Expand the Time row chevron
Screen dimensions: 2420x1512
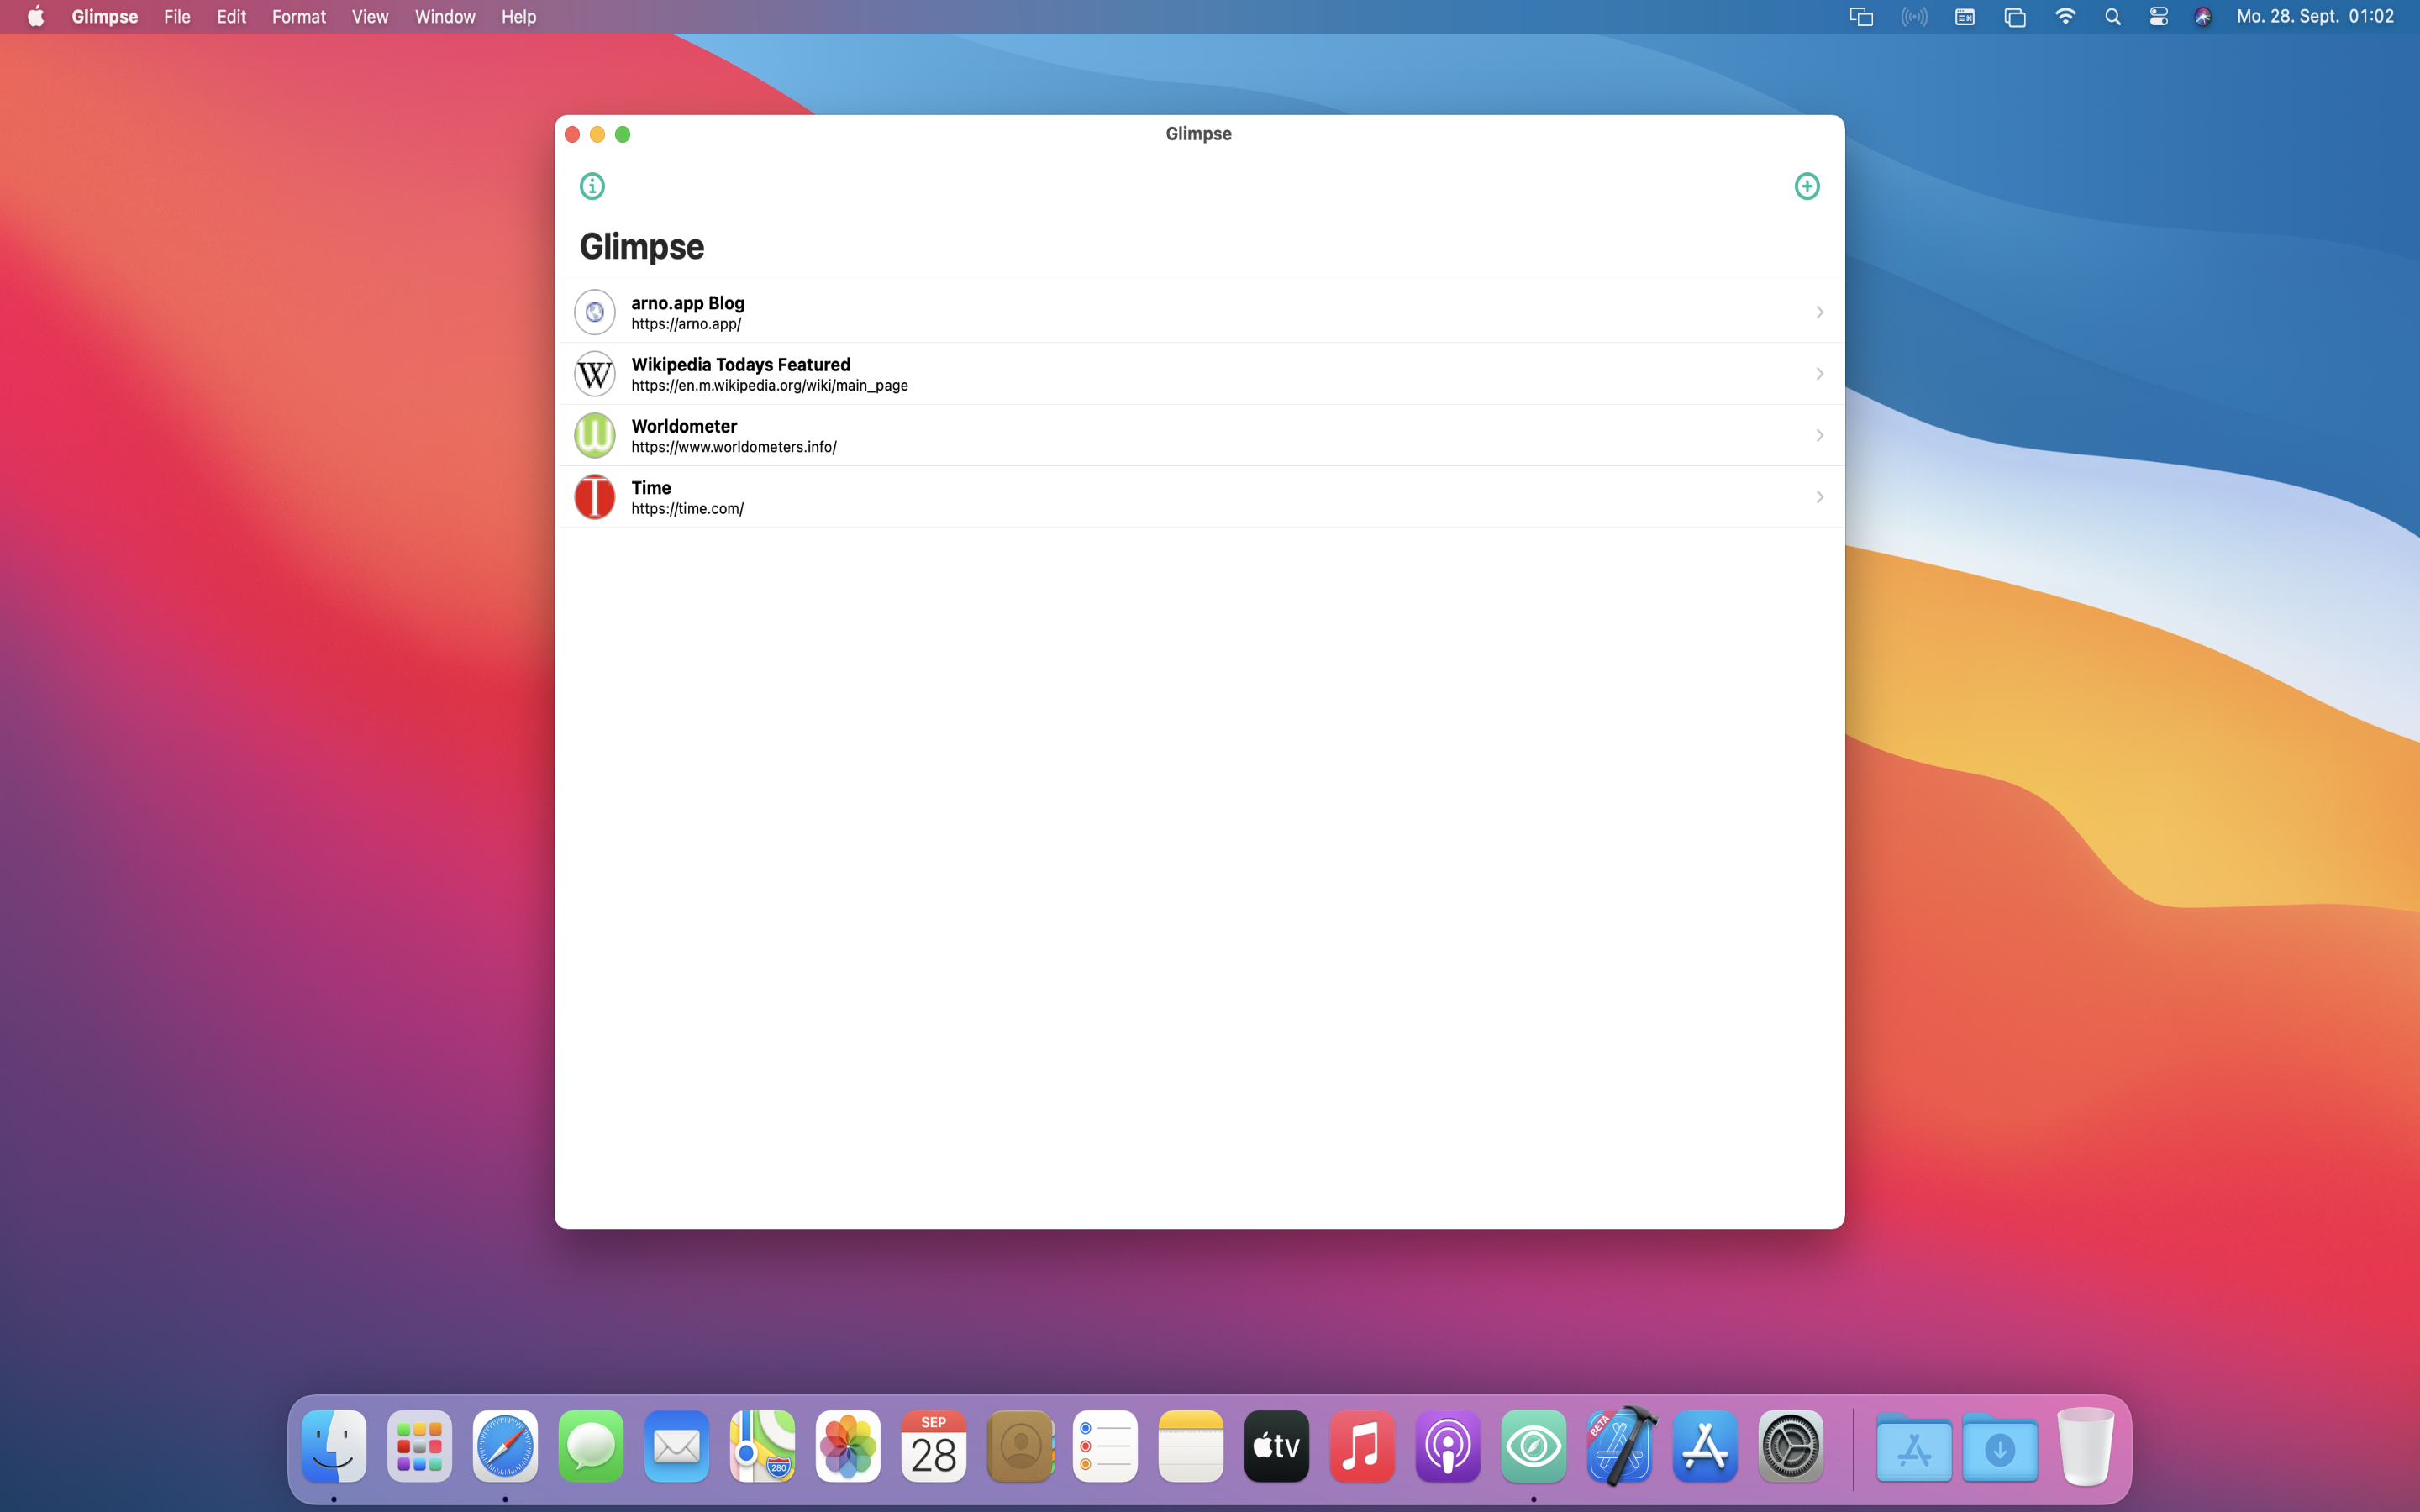(1819, 497)
